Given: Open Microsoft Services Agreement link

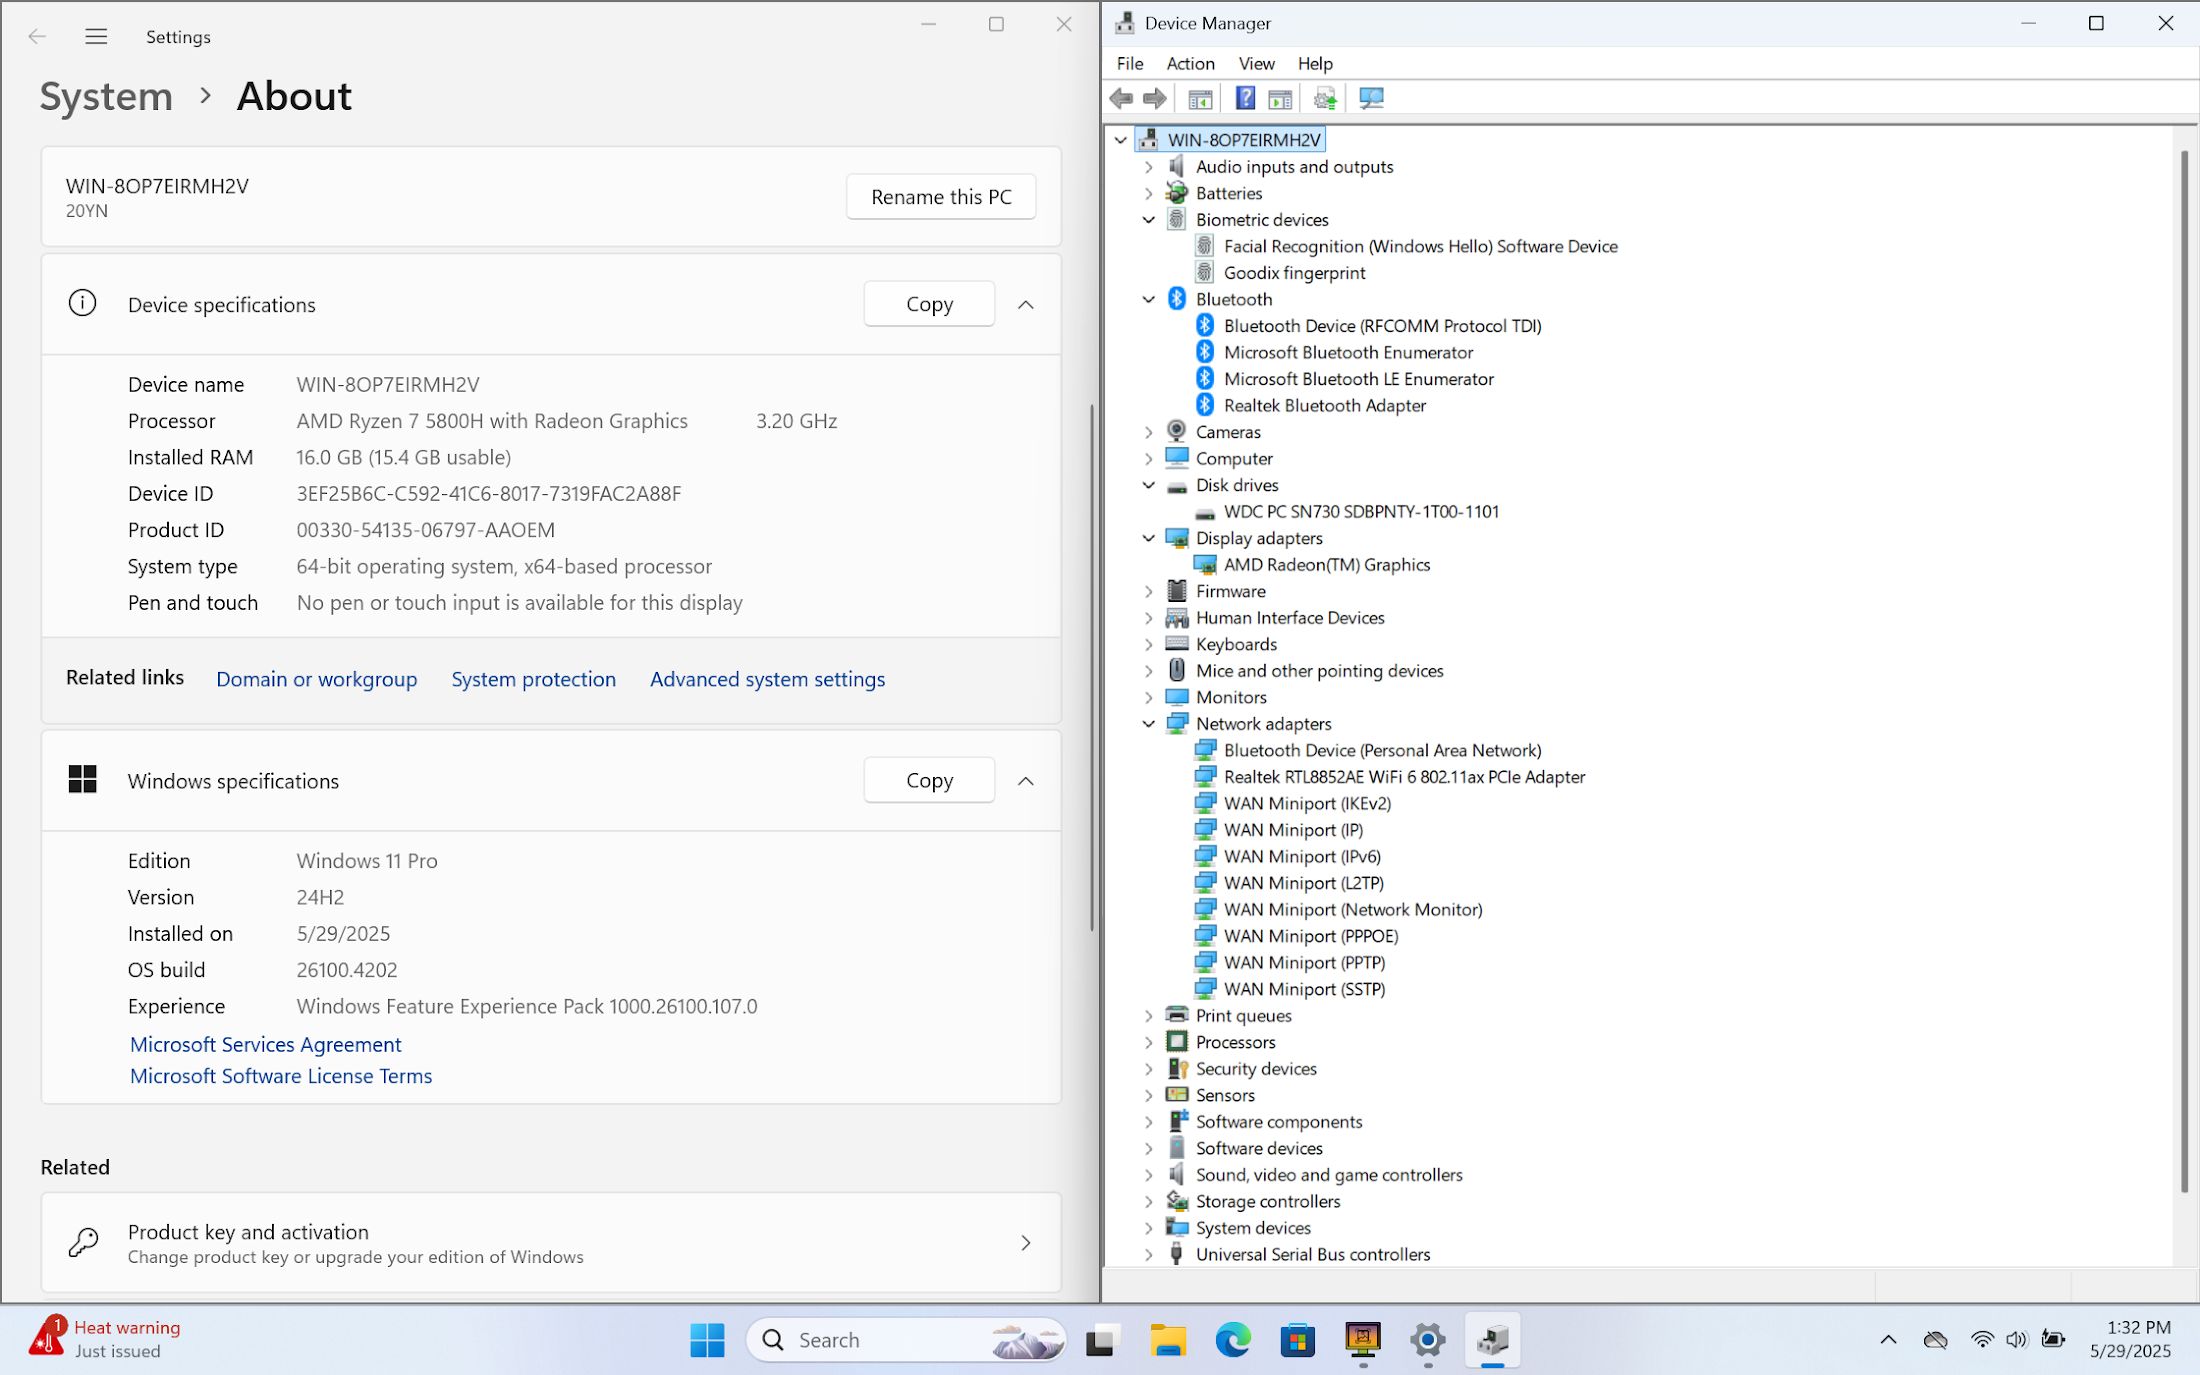Looking at the screenshot, I should click(x=265, y=1044).
